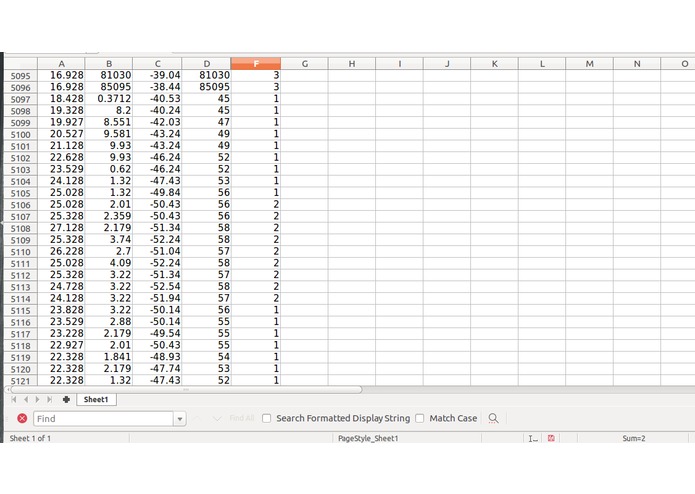Click cell containing 9.581

[x=109, y=134]
